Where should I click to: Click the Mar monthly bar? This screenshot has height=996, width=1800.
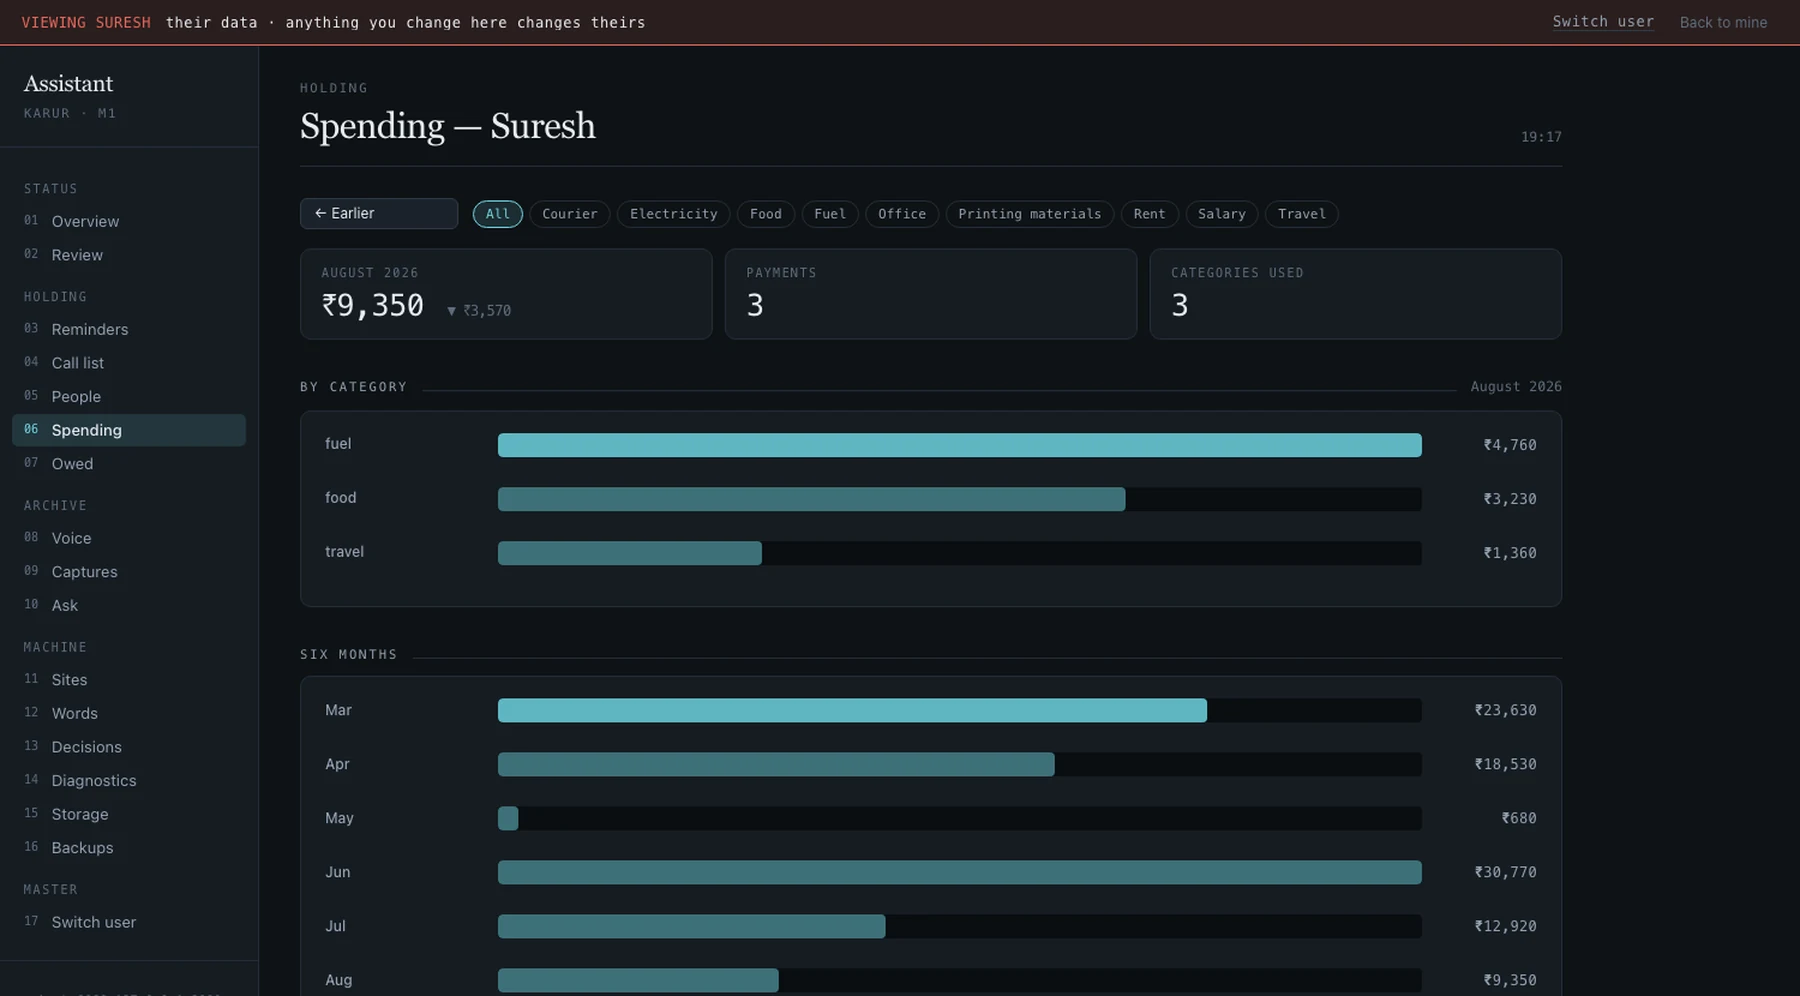point(852,710)
